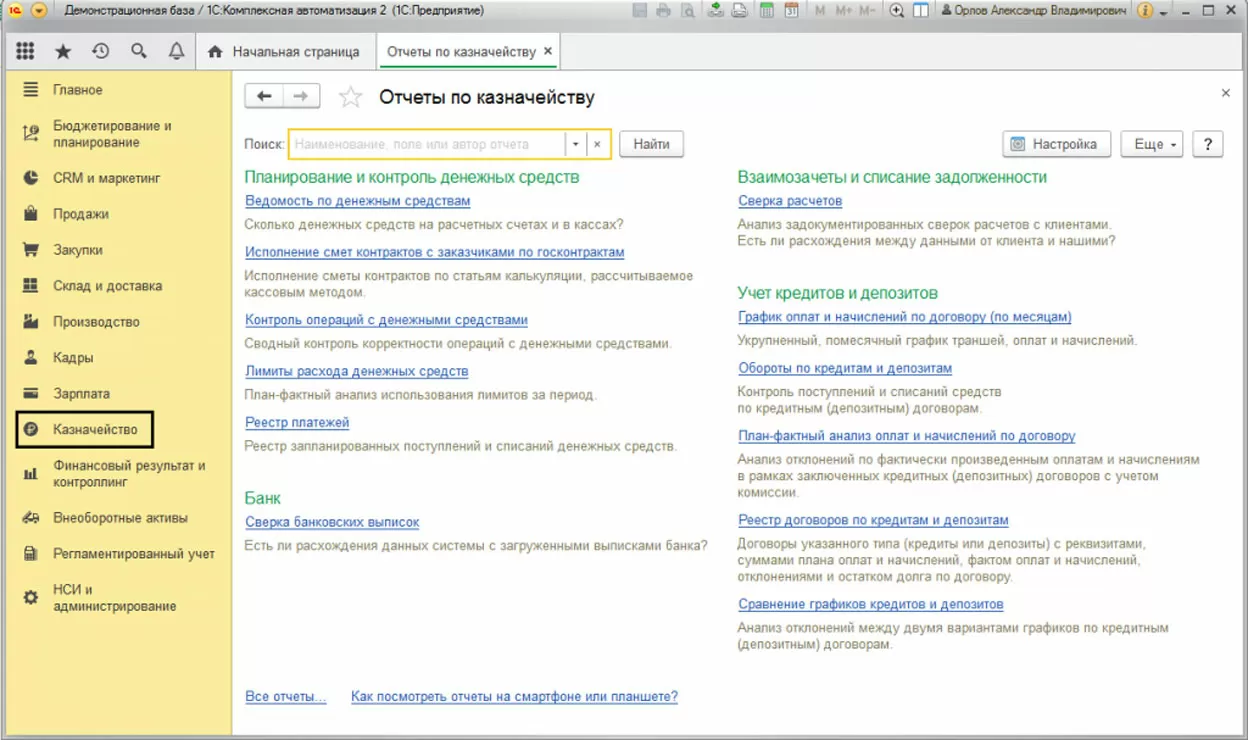Open Финансовый результат и контроллинг section
The image size is (1248, 740).
(x=128, y=474)
